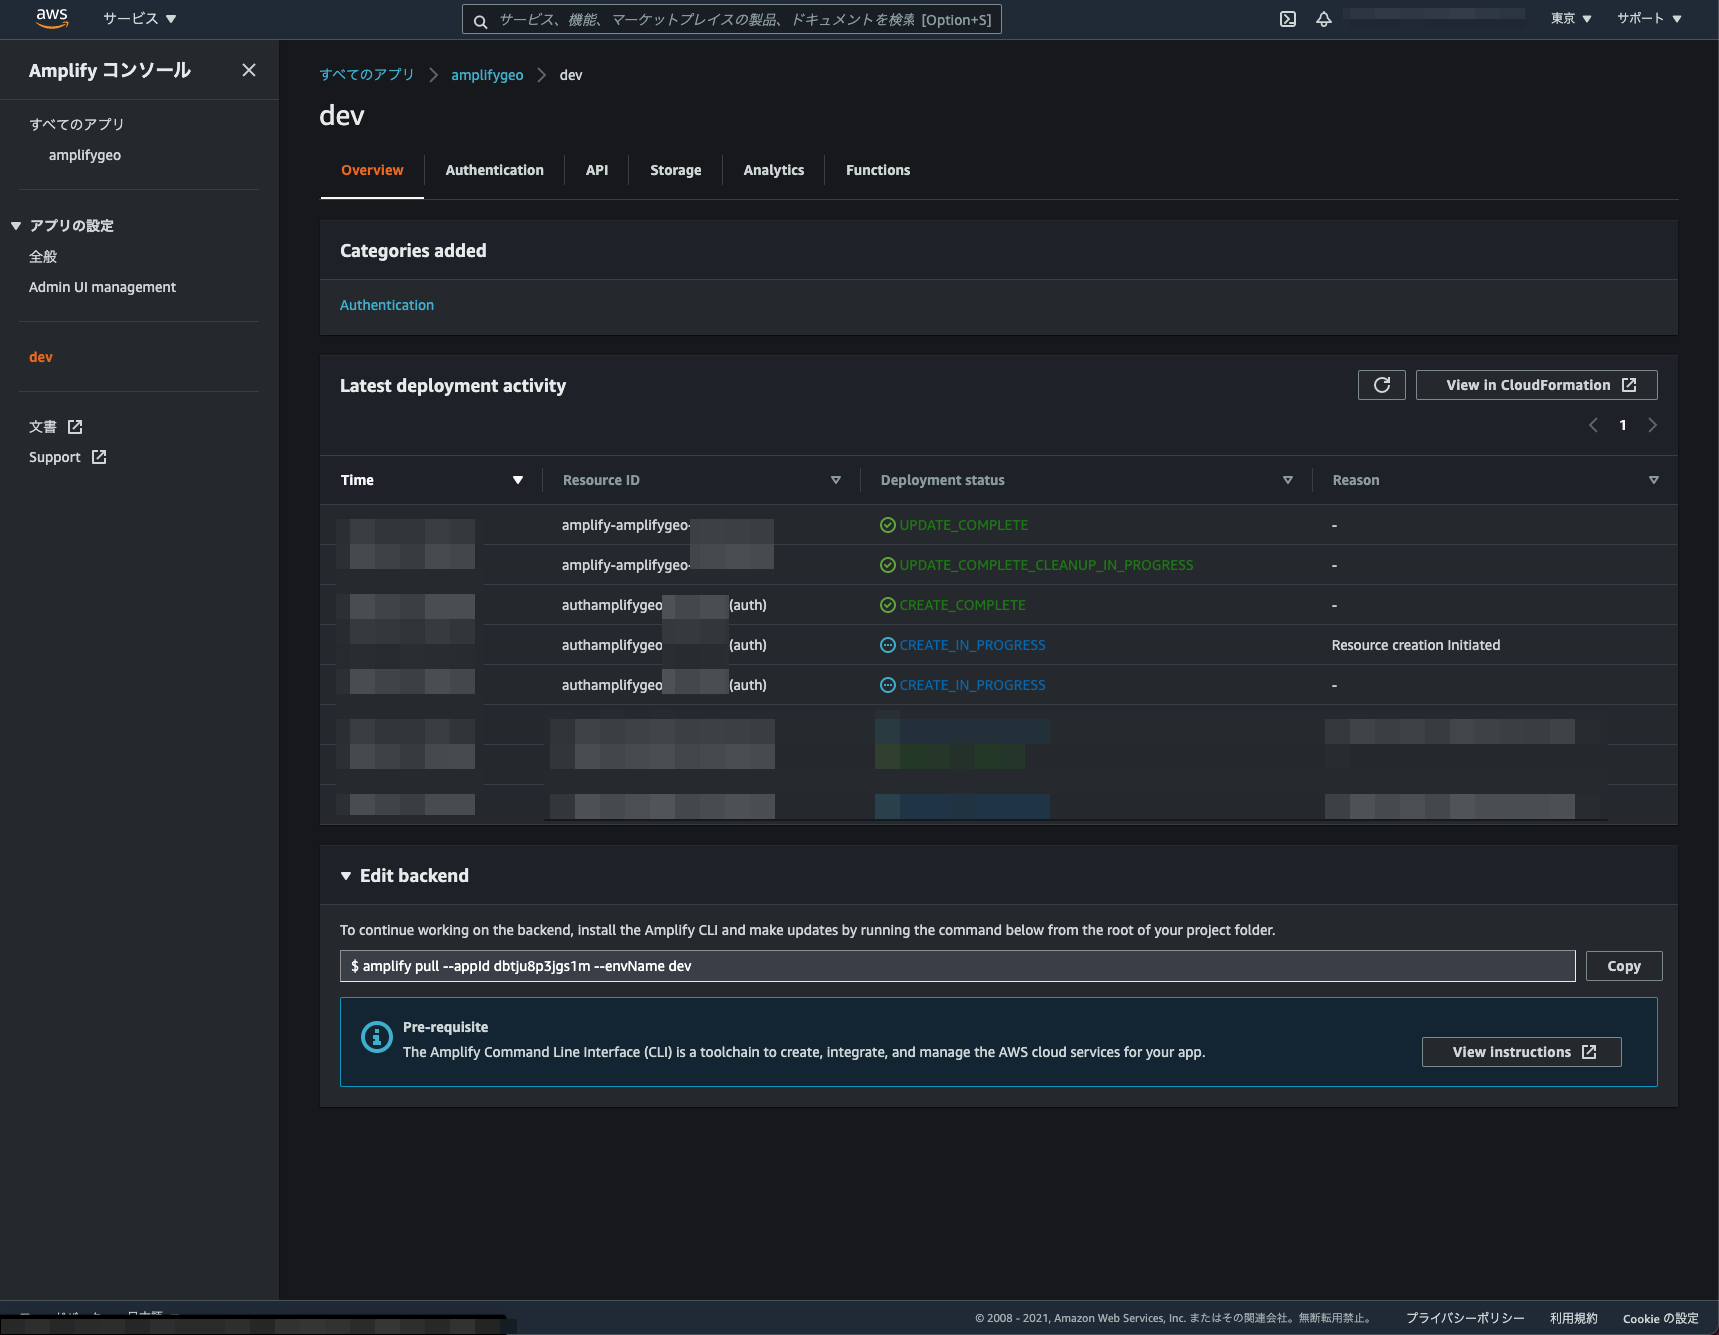Open Admin UI management

[102, 287]
